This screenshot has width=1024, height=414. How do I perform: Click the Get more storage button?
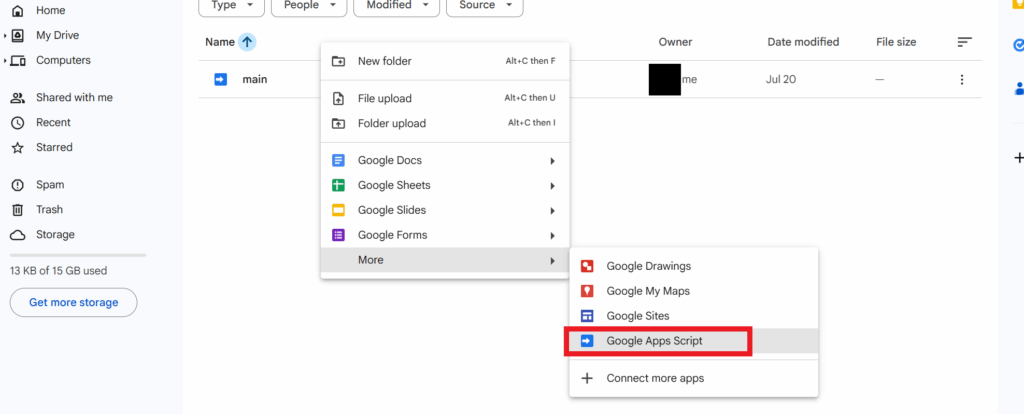[74, 302]
